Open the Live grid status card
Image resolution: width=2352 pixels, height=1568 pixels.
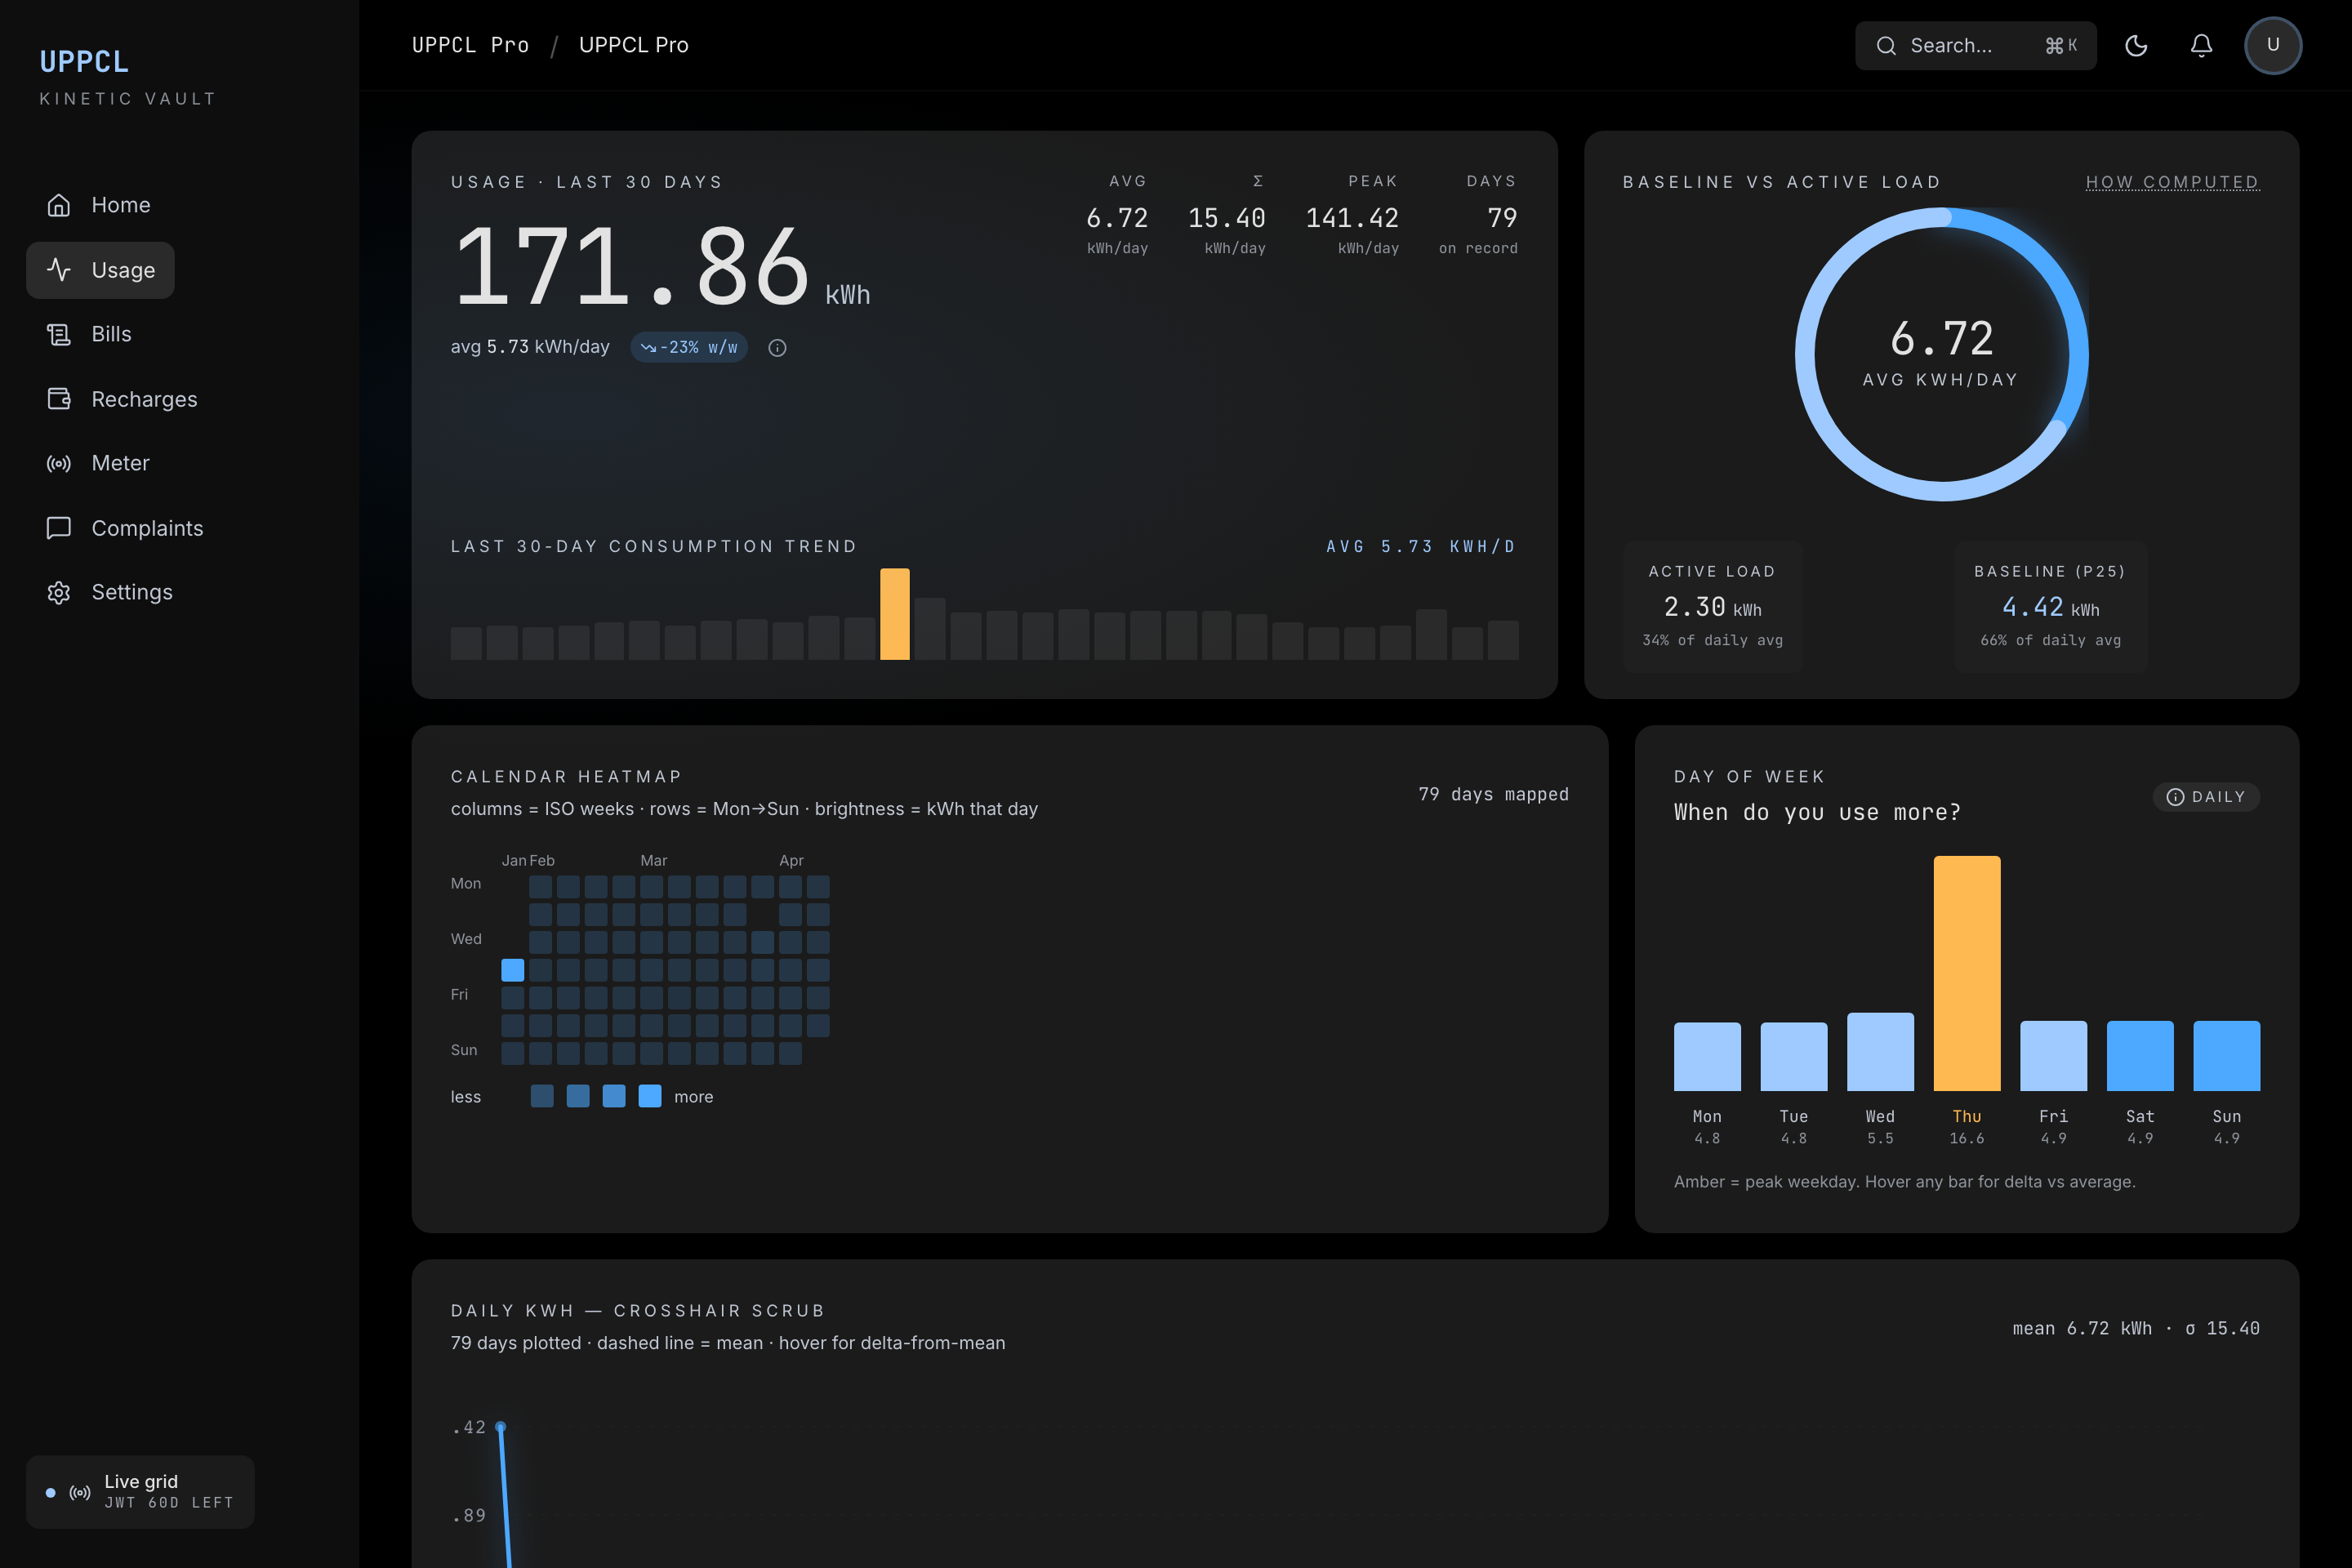coord(140,1491)
